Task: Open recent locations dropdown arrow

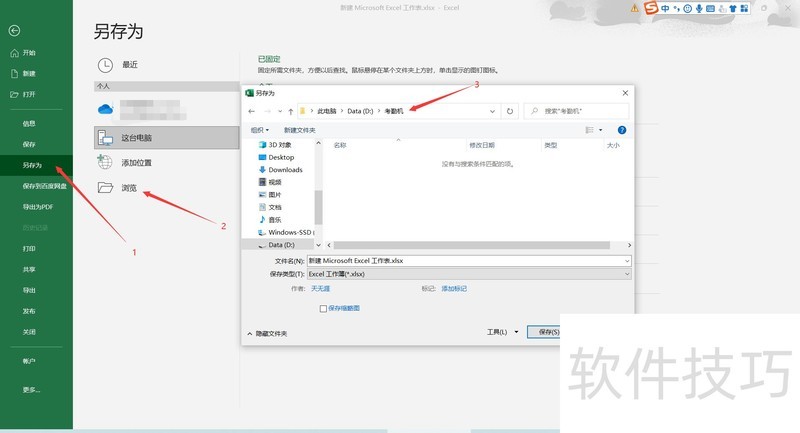Action: [x=280, y=111]
